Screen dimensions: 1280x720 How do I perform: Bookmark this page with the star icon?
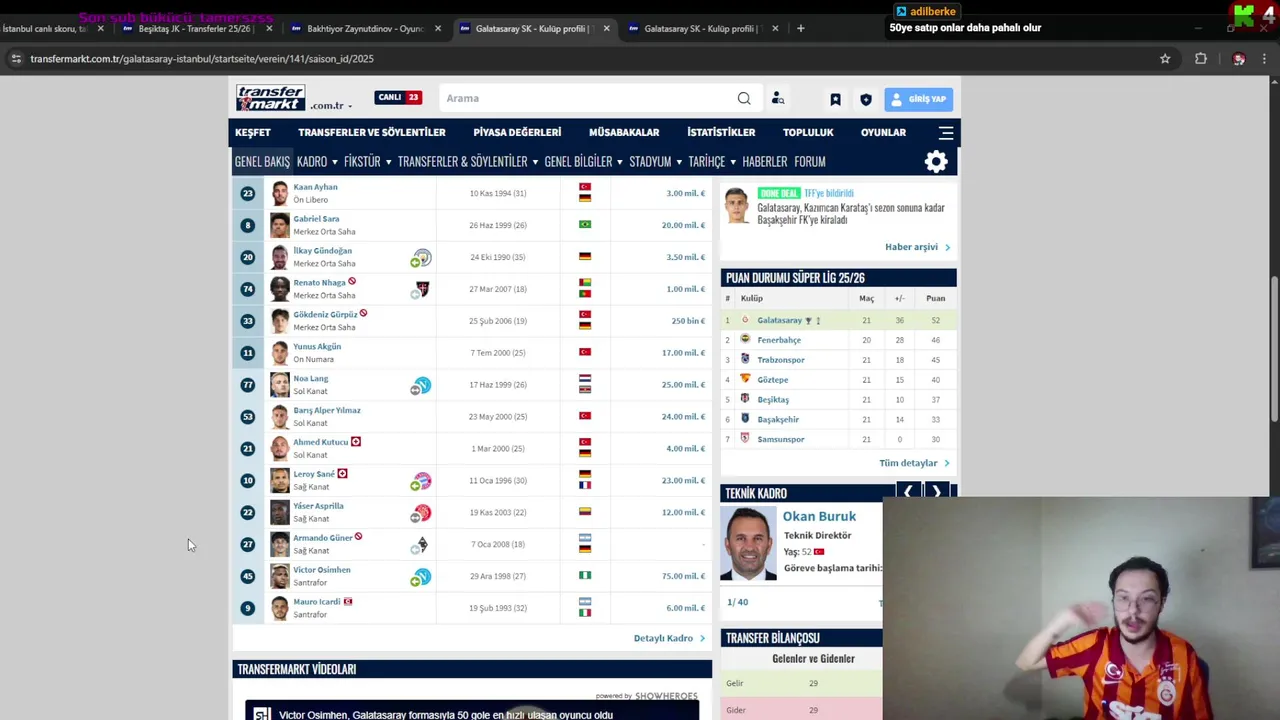tap(1165, 59)
